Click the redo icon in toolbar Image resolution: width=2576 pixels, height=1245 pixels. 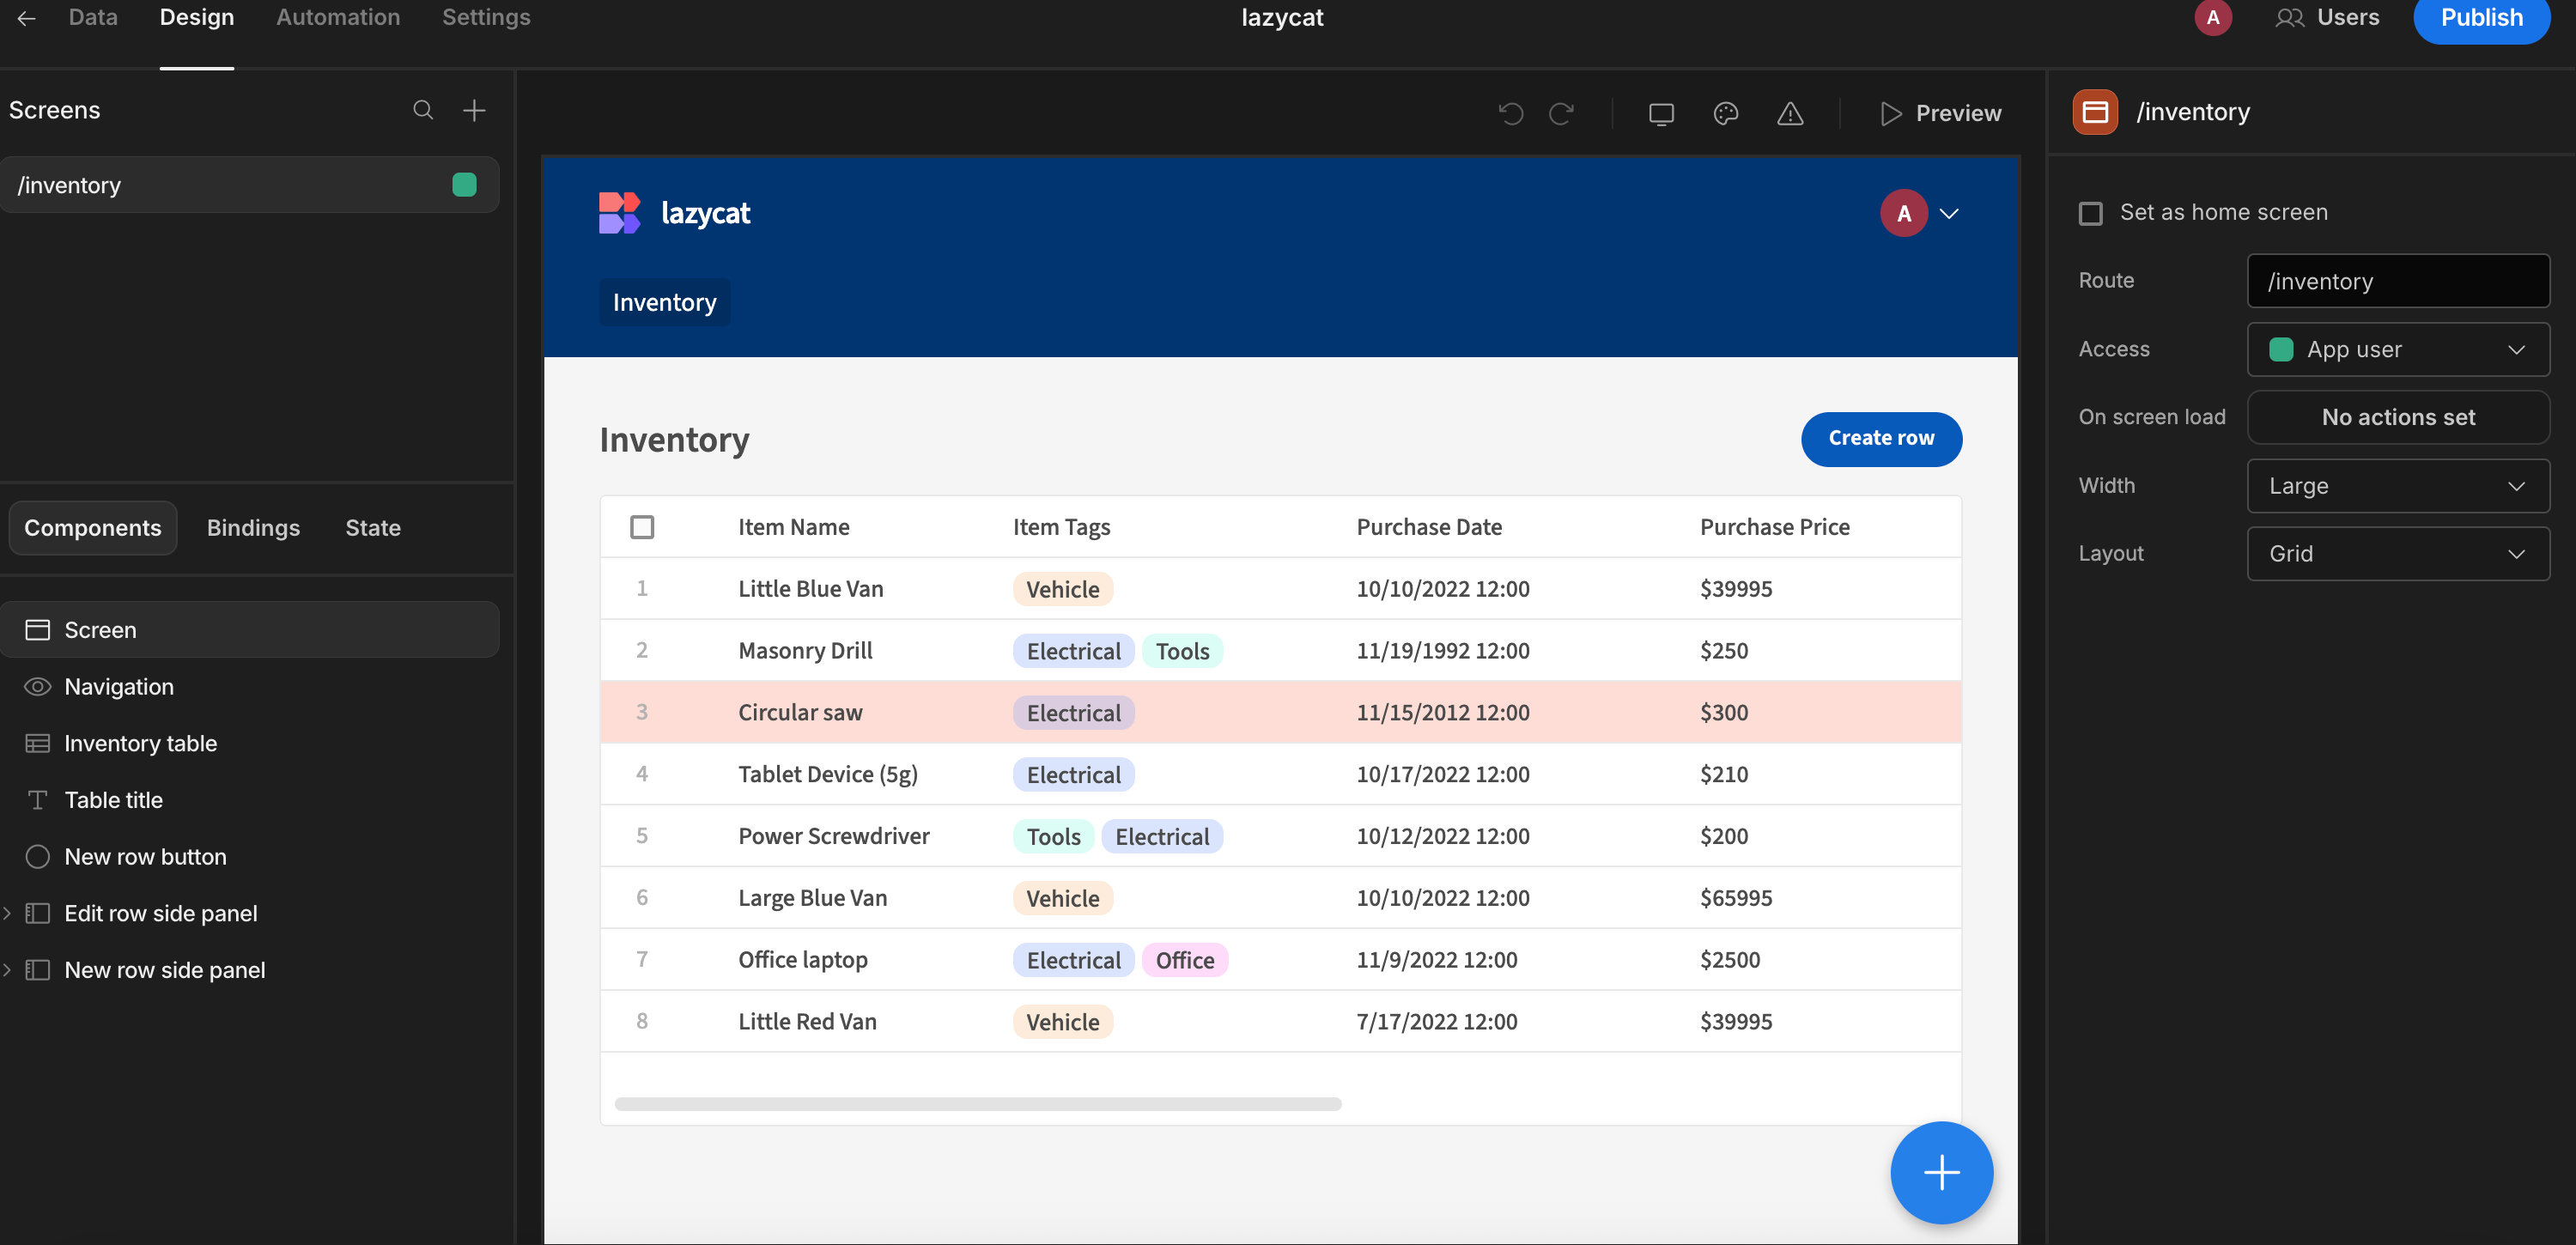pyautogui.click(x=1561, y=113)
